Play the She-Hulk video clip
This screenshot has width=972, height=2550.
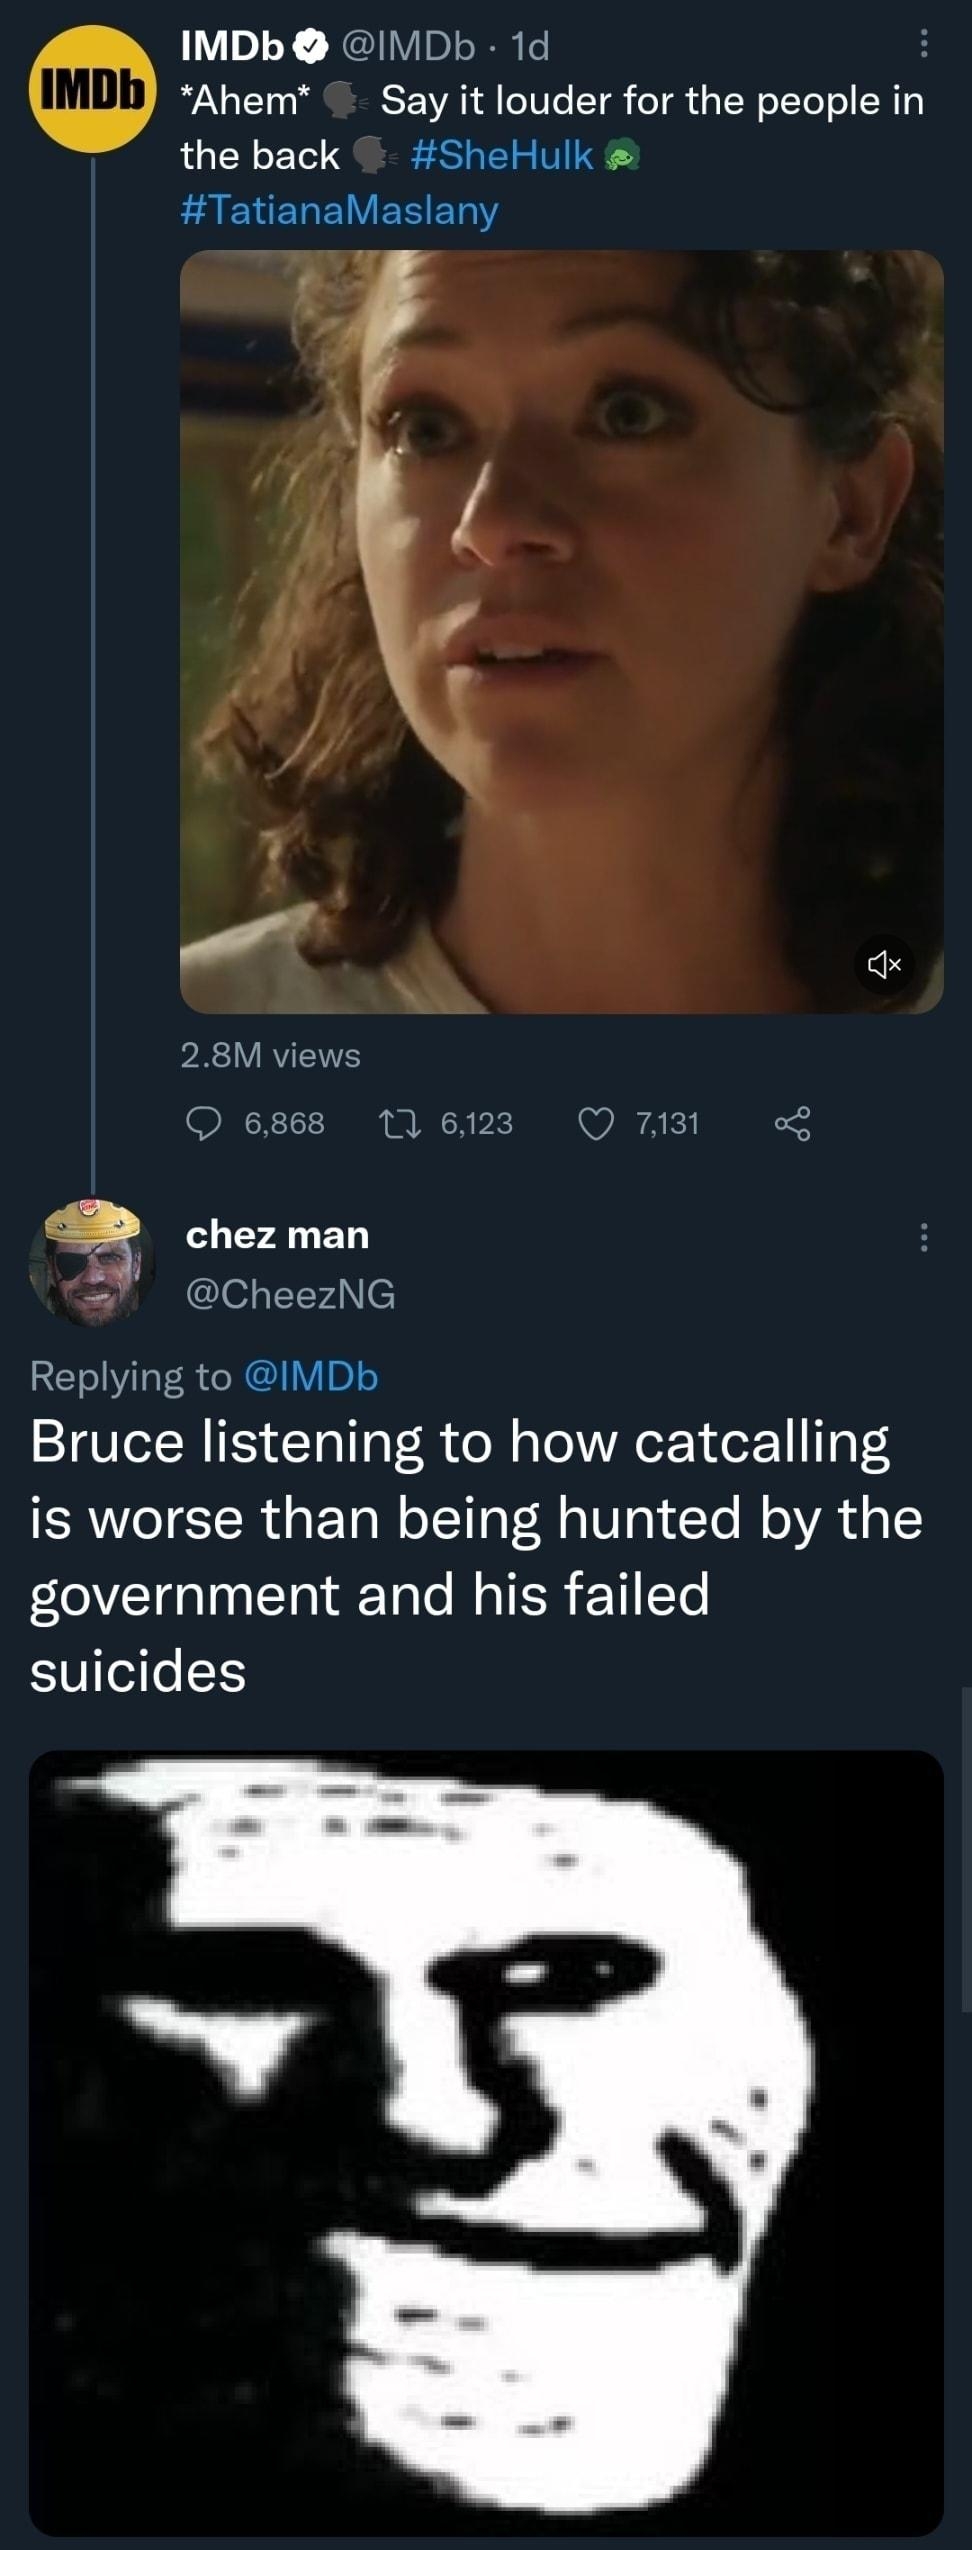(565, 630)
